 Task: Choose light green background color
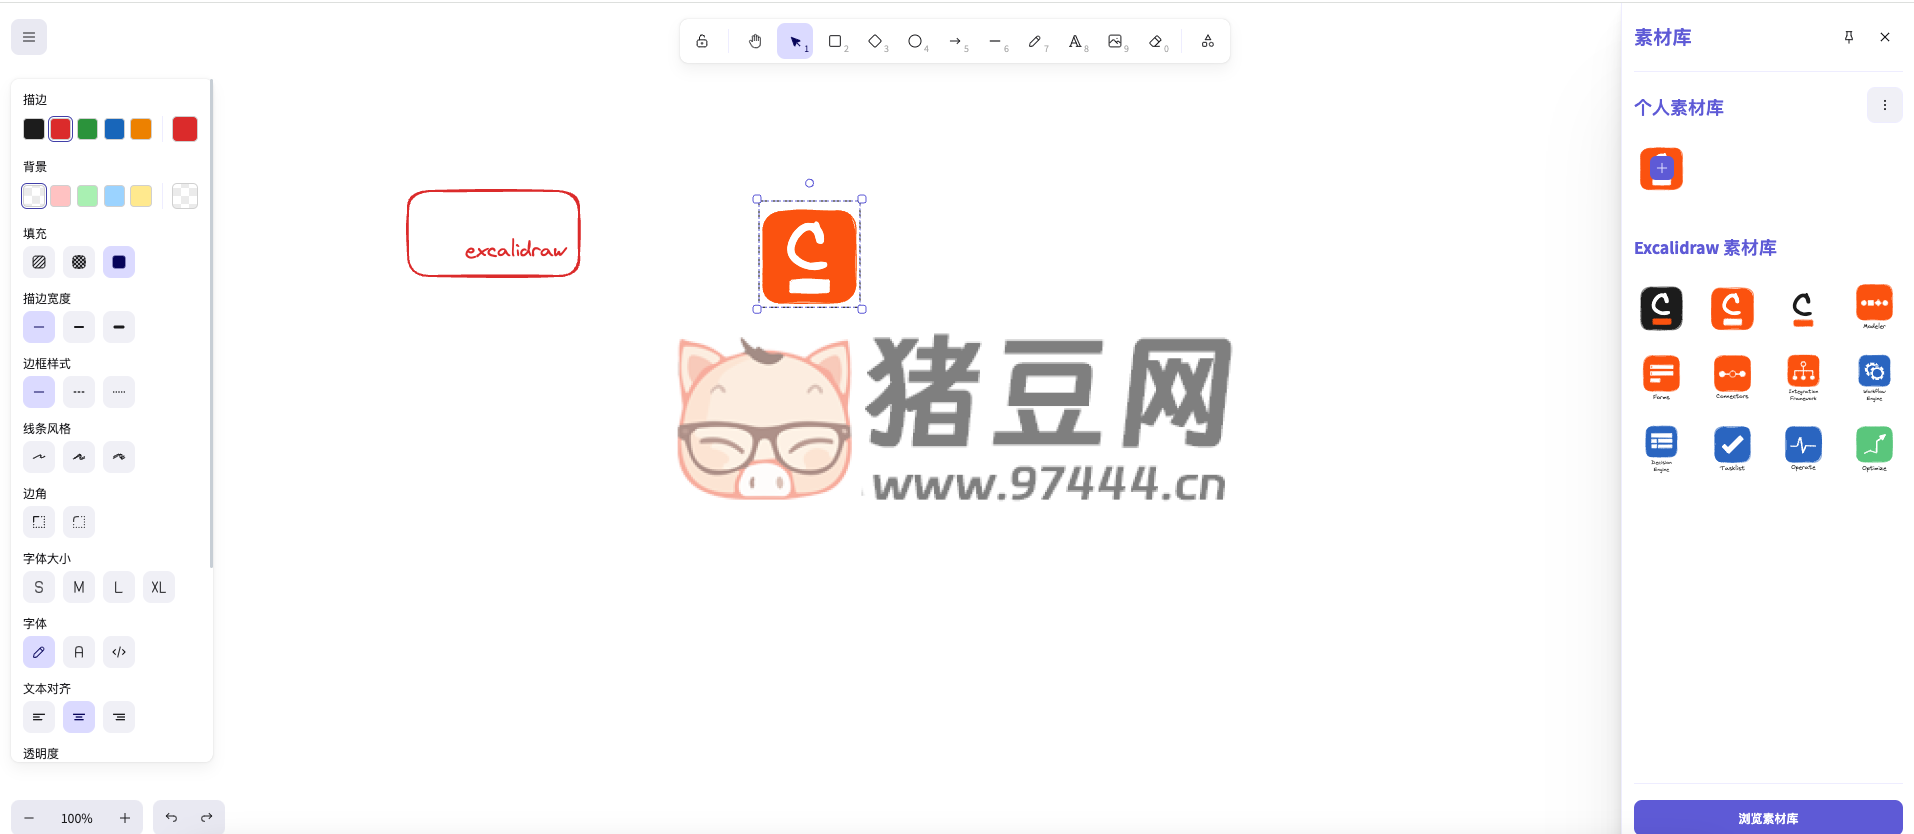point(88,196)
